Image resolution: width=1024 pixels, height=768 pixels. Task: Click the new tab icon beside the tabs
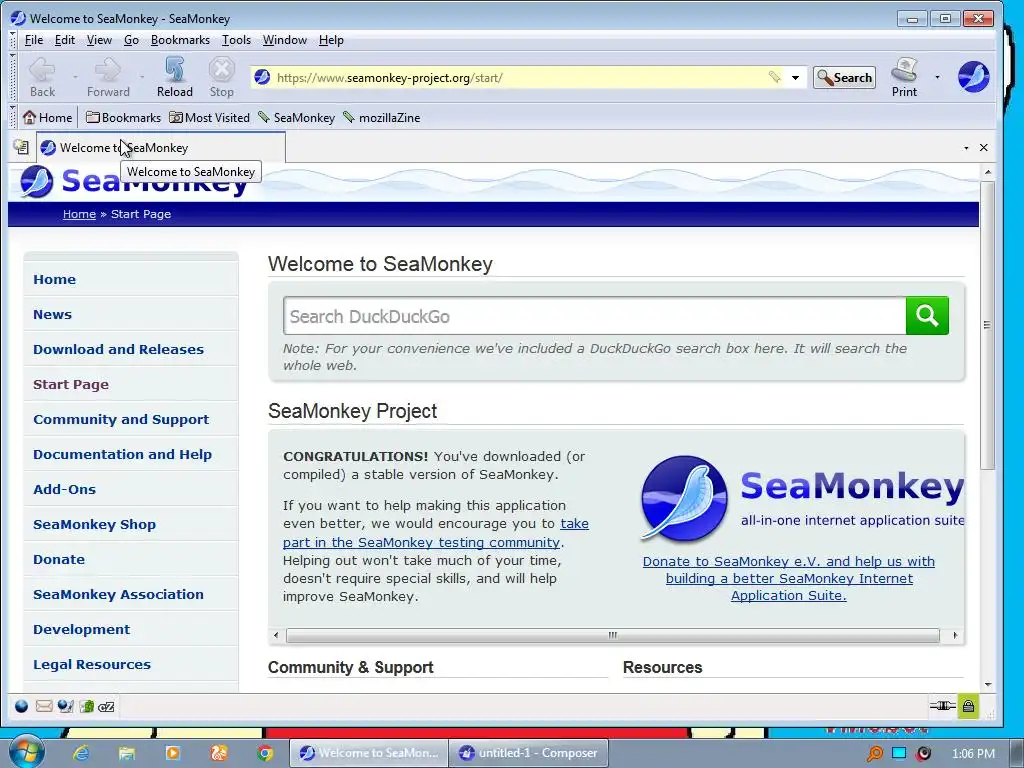click(x=21, y=147)
